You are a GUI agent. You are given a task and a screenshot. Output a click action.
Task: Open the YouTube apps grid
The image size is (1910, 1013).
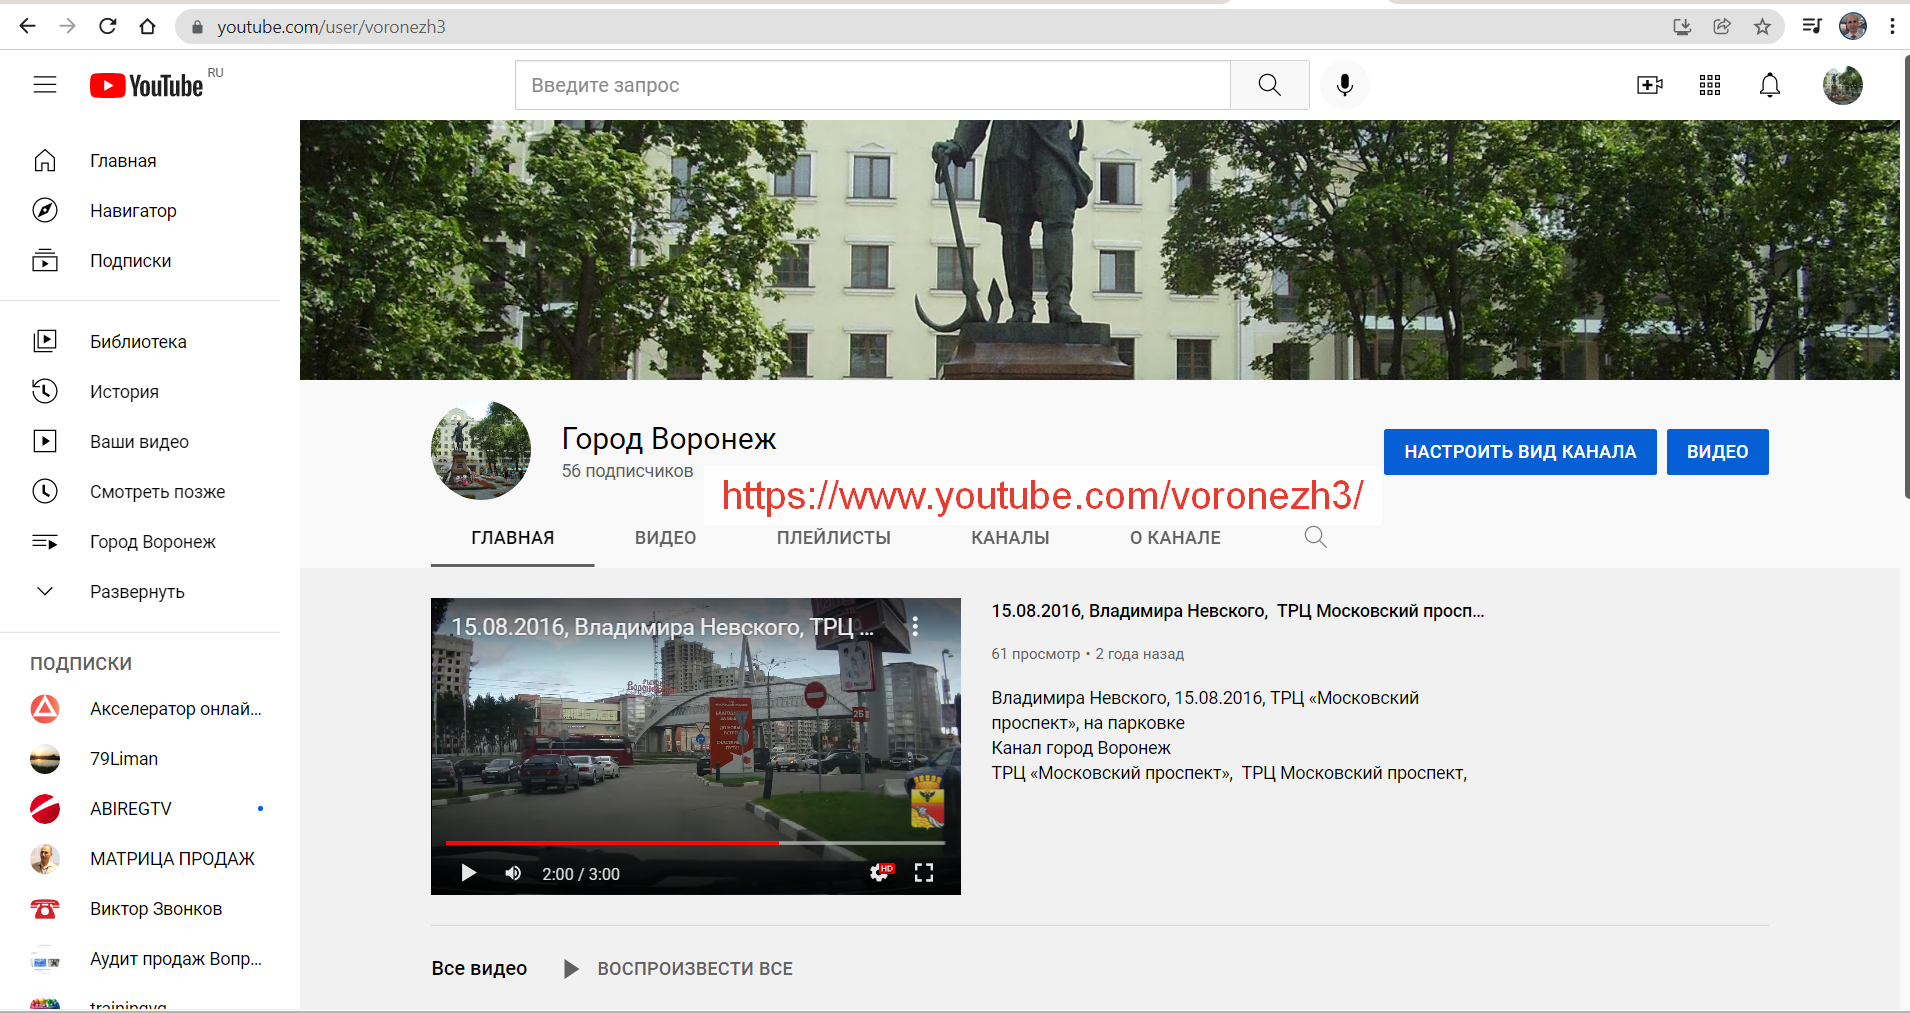pos(1710,85)
